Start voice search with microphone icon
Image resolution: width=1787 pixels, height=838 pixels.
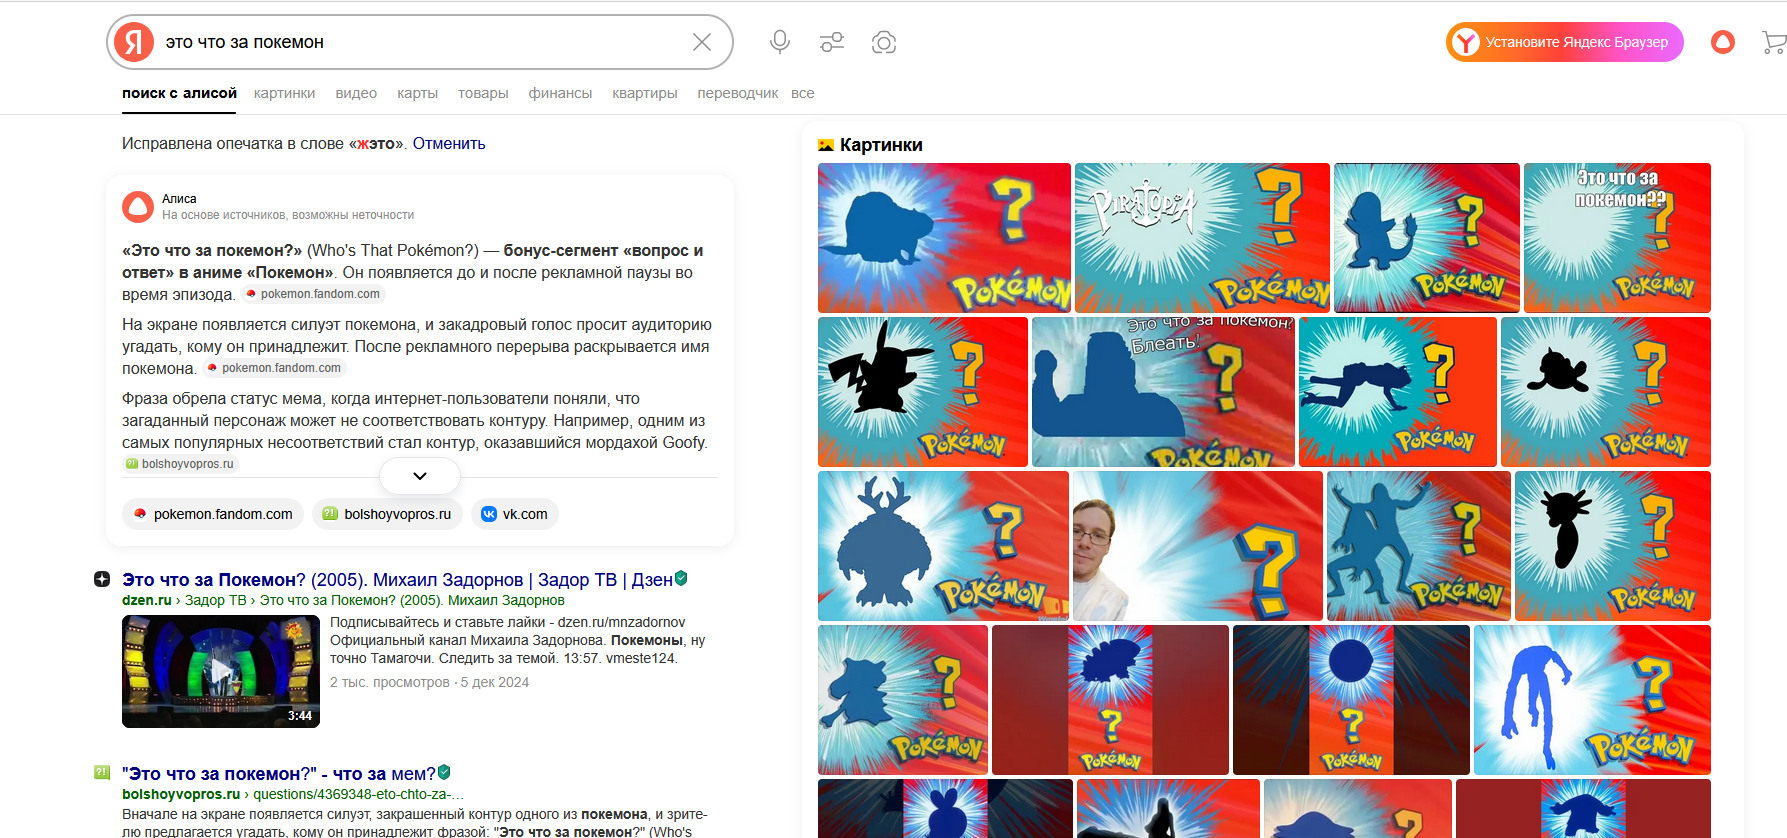(x=780, y=42)
